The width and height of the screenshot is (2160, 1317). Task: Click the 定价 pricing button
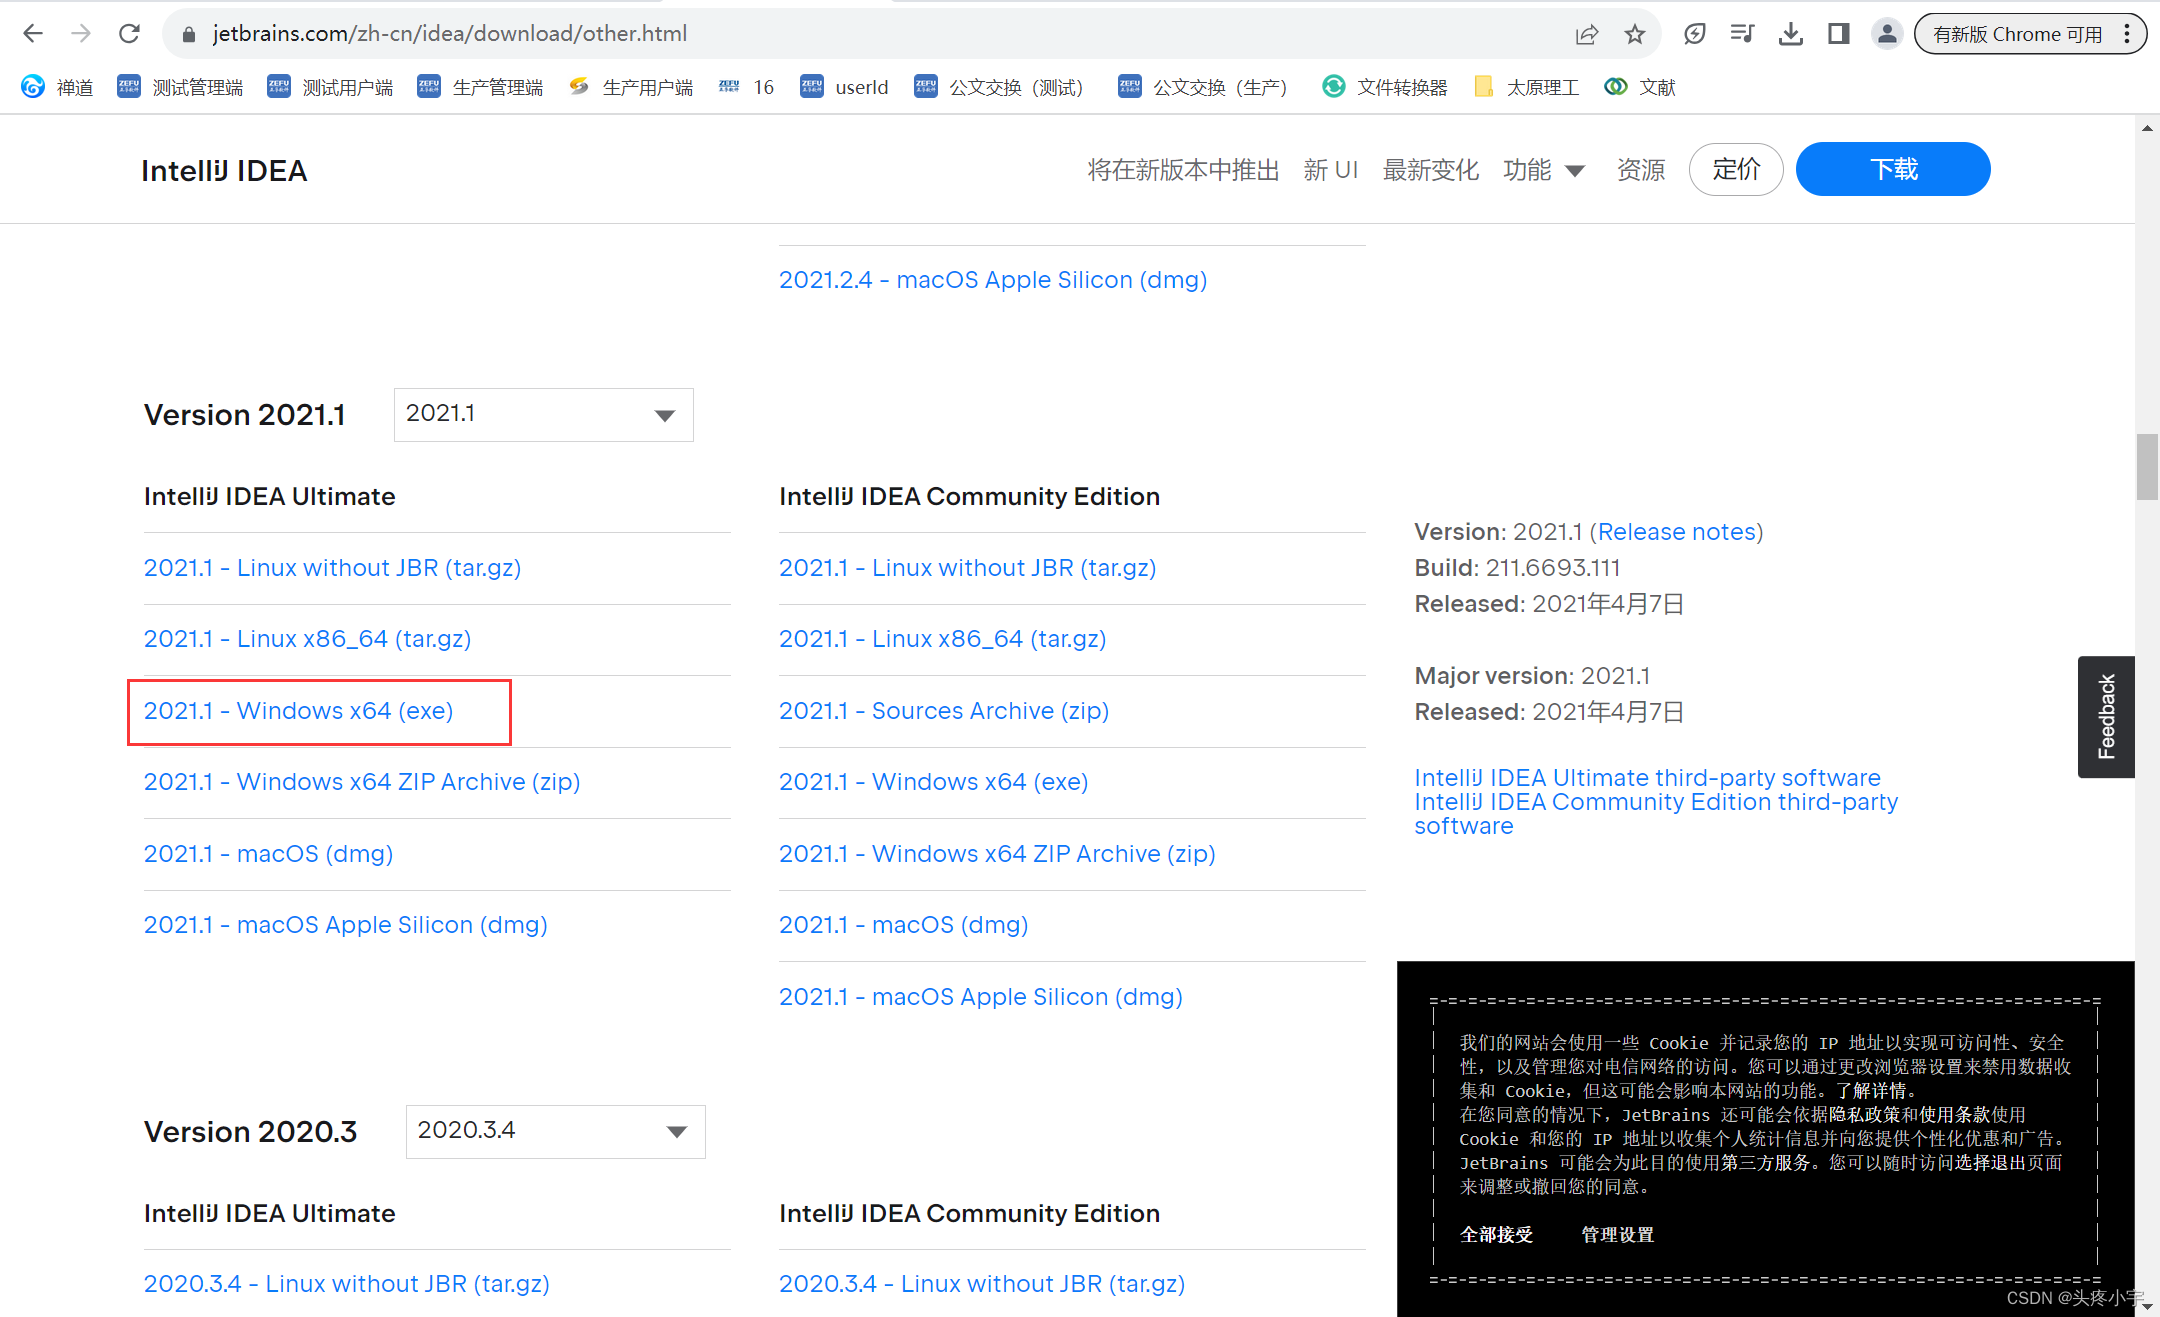[1736, 169]
